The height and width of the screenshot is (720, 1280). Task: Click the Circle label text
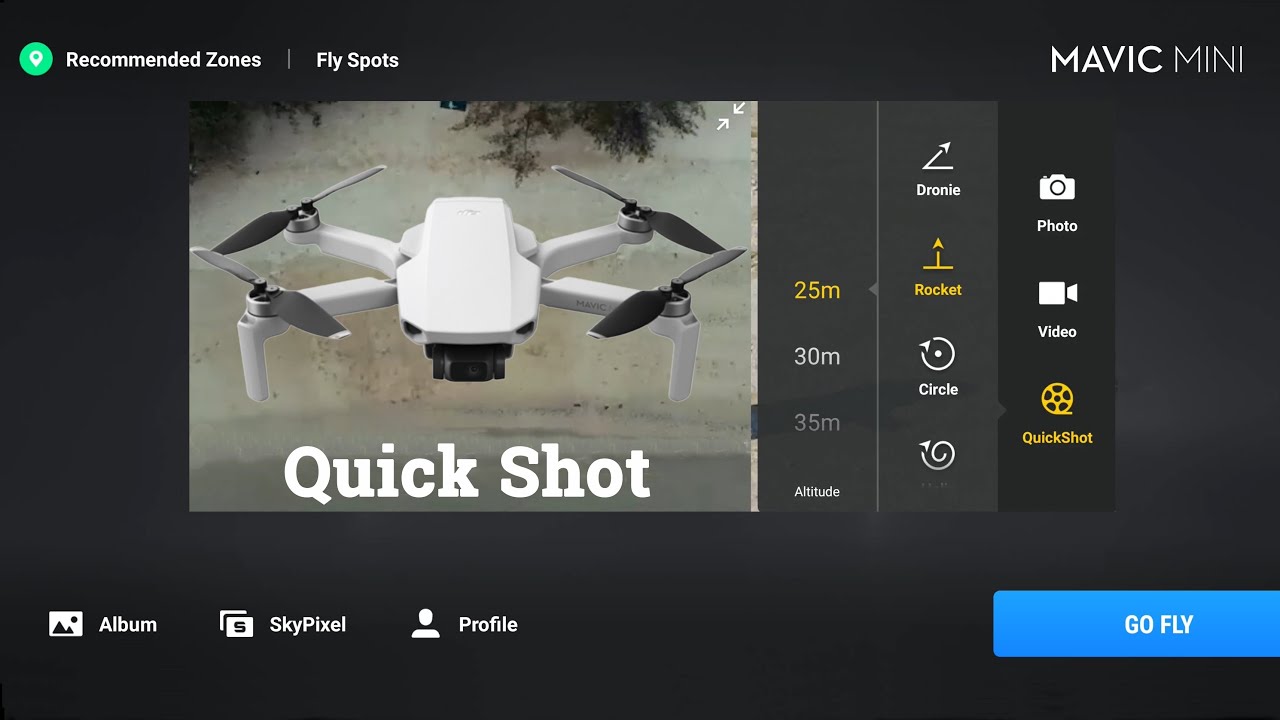coord(938,389)
